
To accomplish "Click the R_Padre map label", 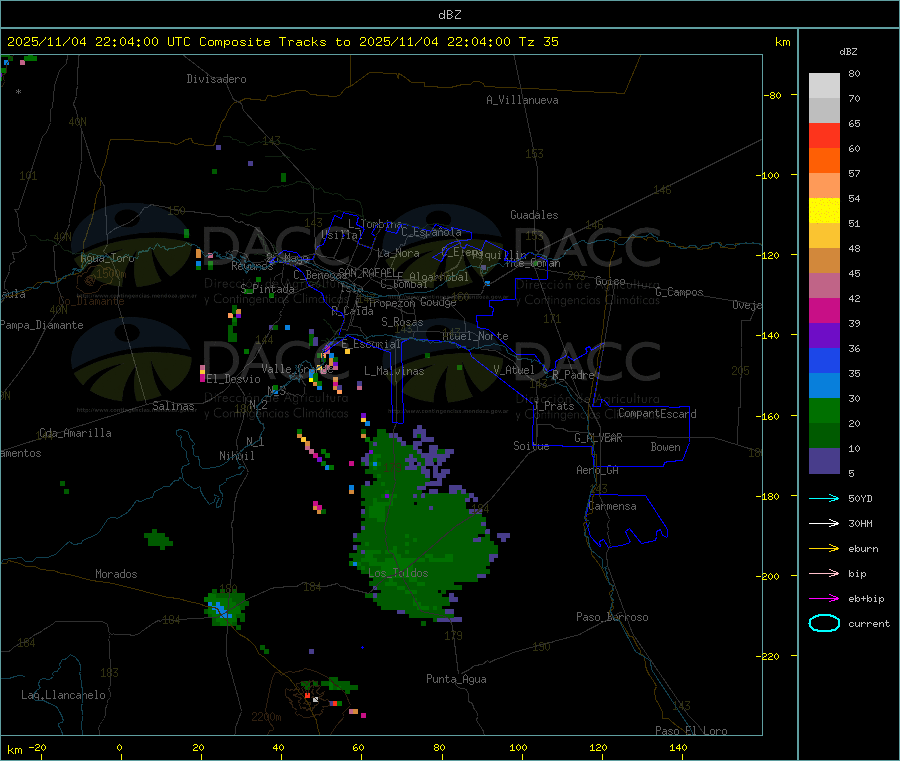I will click(x=573, y=375).
